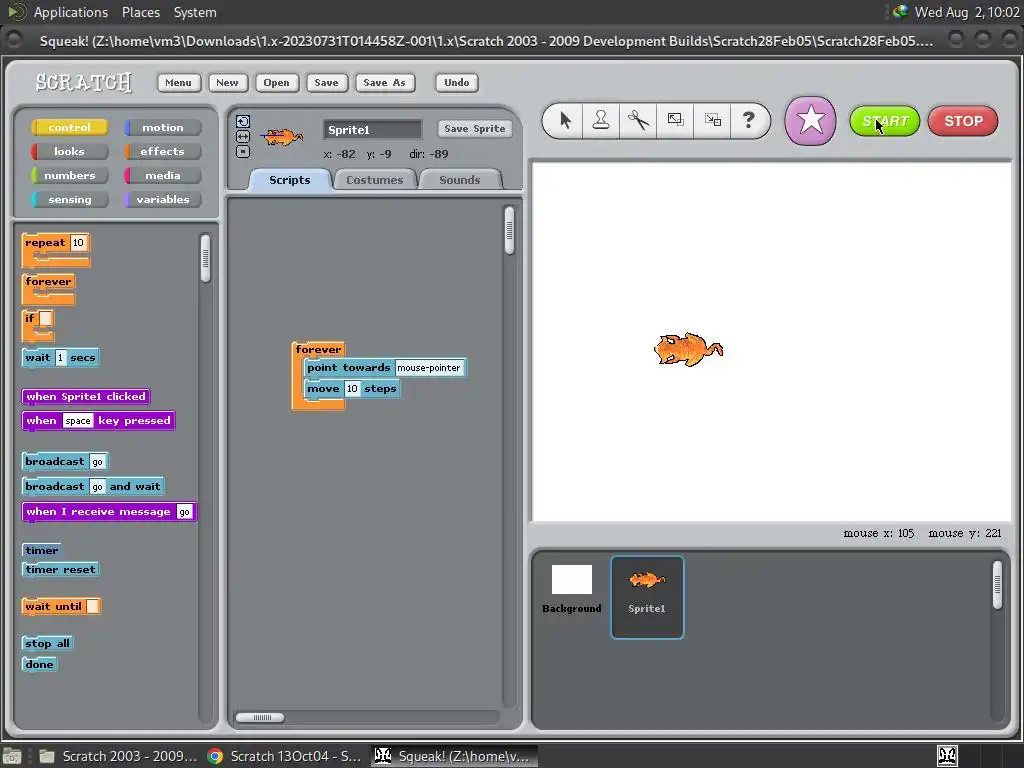Screen dimensions: 1024x768
Task: Click the 1 value in wait secs block
Action: tap(61, 357)
